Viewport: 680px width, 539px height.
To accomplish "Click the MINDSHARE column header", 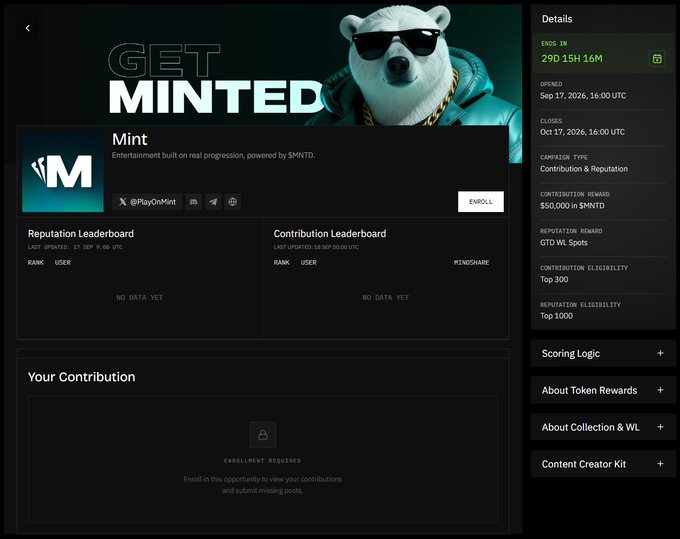I will coord(471,262).
